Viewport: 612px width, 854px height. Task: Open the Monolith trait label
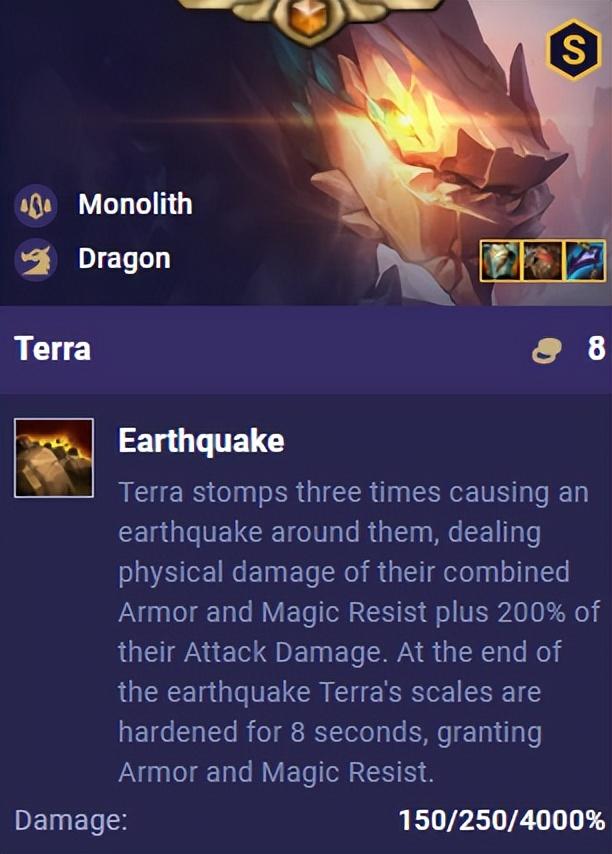click(136, 204)
